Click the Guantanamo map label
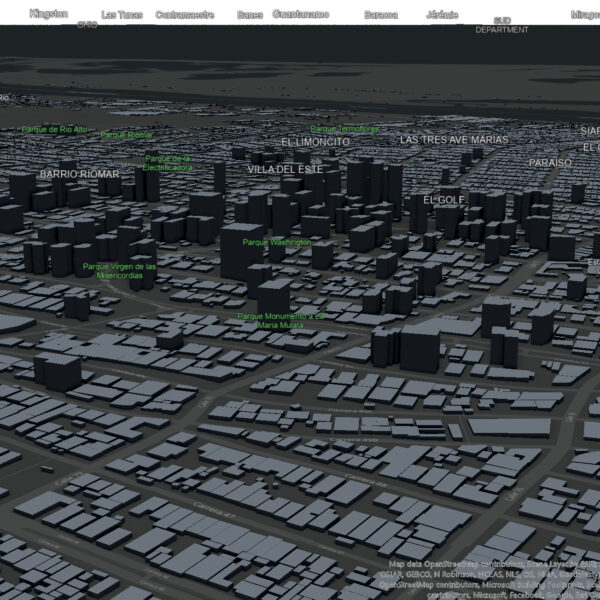This screenshot has height=600, width=600. (x=301, y=14)
